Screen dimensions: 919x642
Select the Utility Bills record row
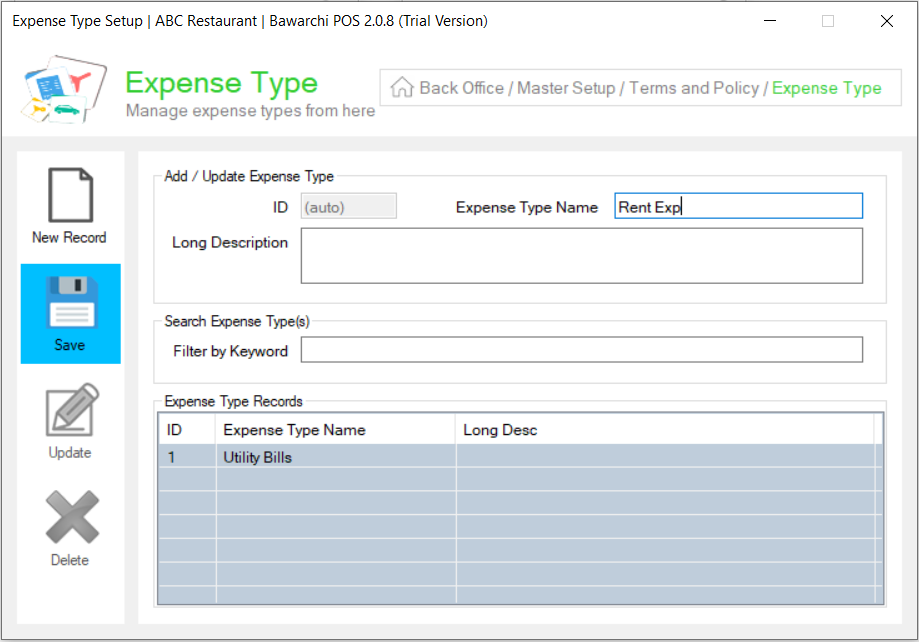point(335,457)
